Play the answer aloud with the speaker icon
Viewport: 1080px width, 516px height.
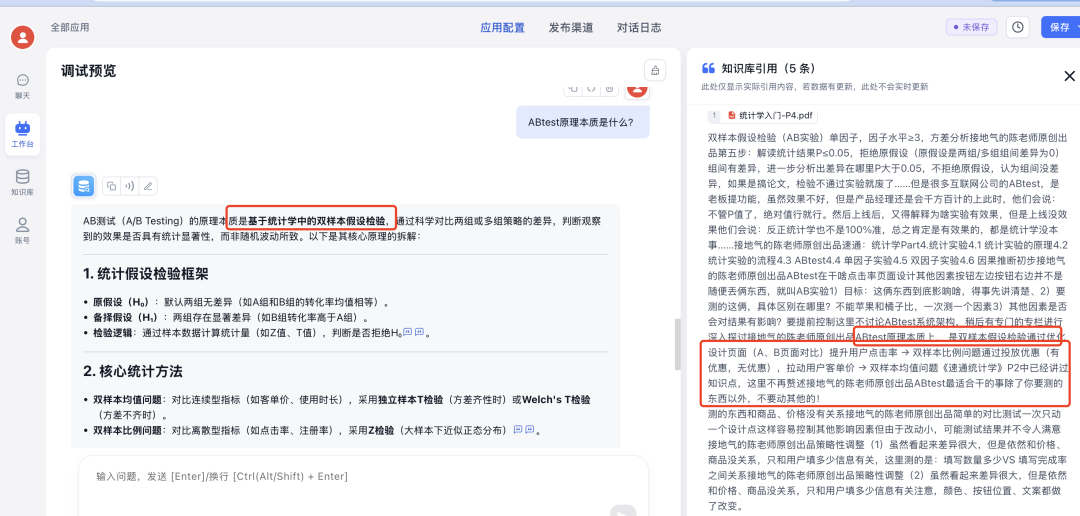point(129,185)
